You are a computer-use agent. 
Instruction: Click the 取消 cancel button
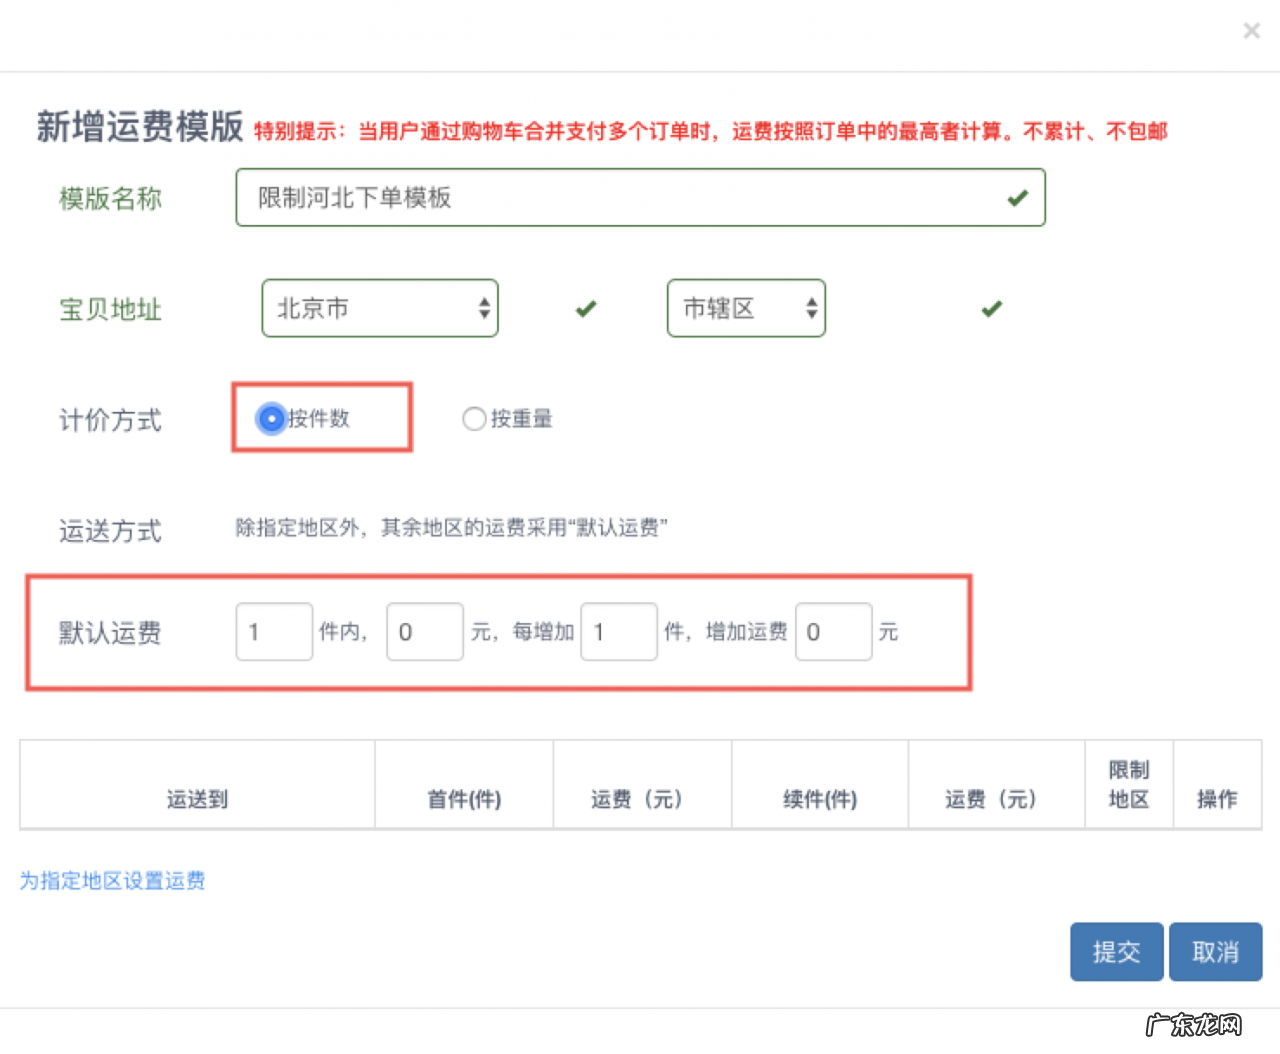(x=1215, y=951)
